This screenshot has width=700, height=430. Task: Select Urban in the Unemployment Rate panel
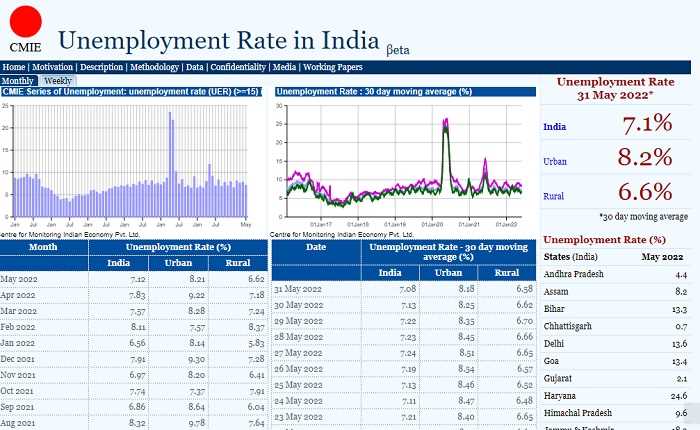[x=556, y=161]
